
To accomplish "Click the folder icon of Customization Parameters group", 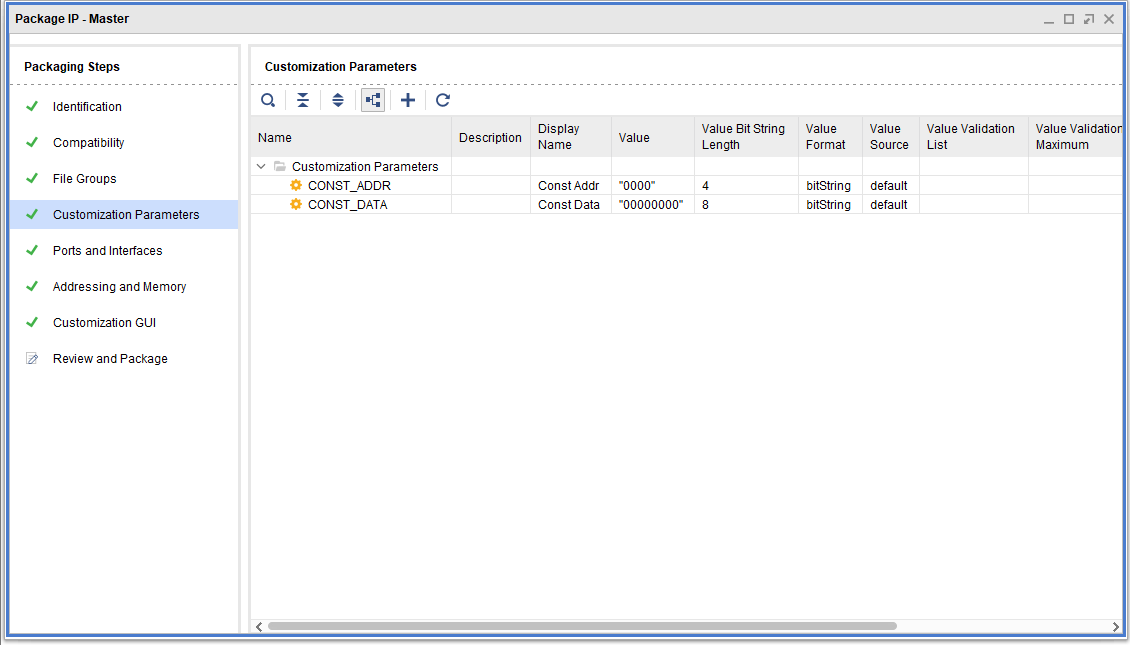I will (280, 166).
